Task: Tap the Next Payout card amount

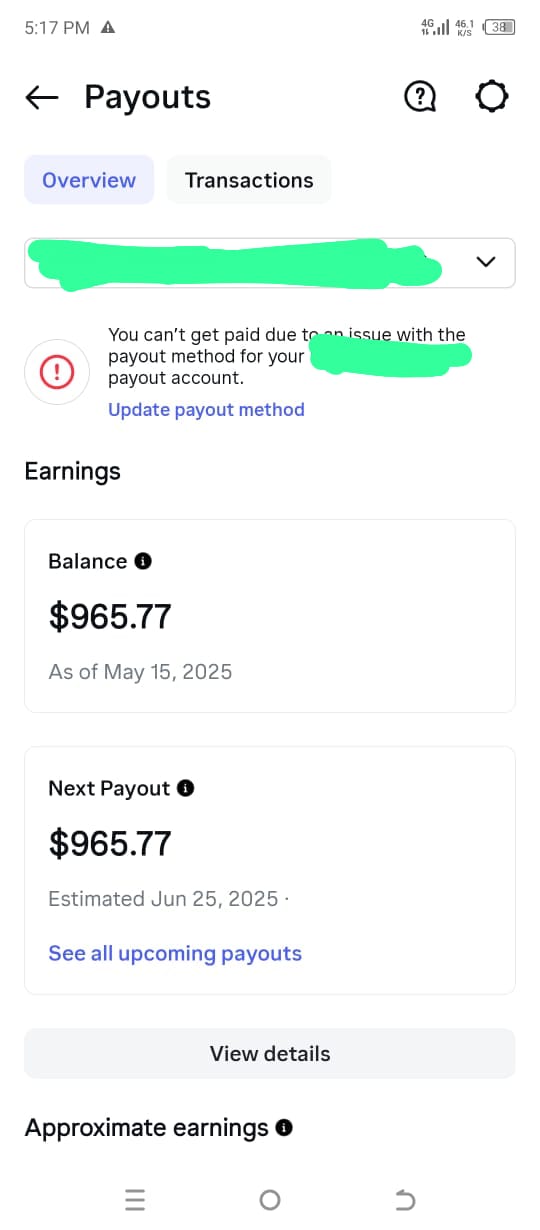Action: 110,844
